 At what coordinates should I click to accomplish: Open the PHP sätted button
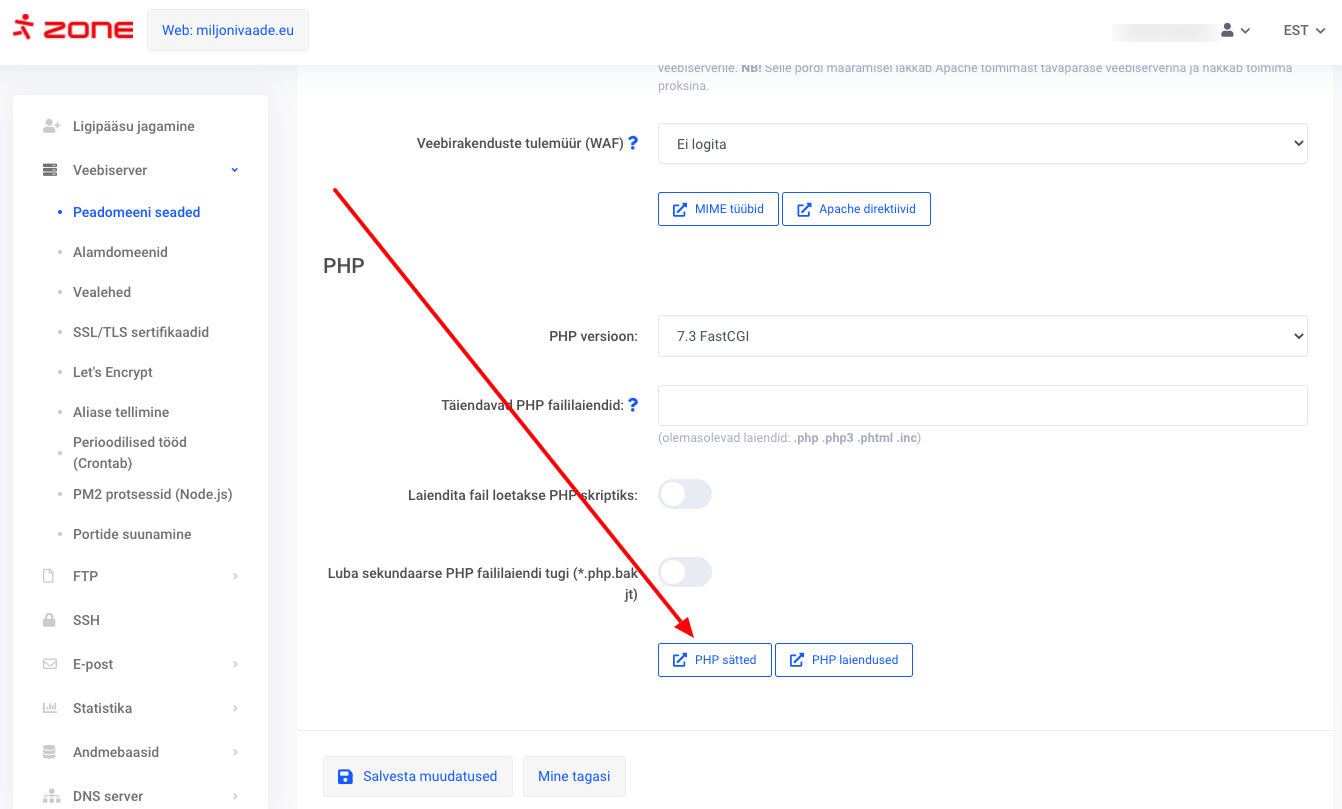(714, 660)
